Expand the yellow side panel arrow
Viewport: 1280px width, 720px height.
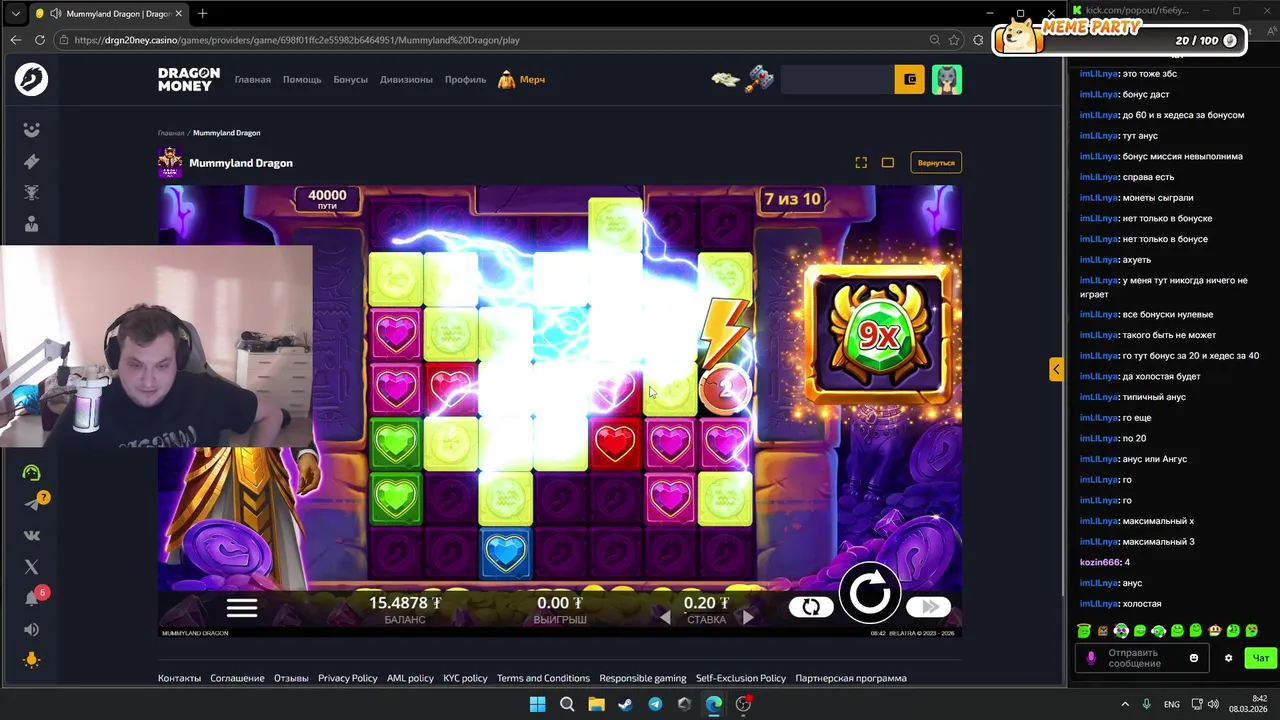[x=1056, y=369]
